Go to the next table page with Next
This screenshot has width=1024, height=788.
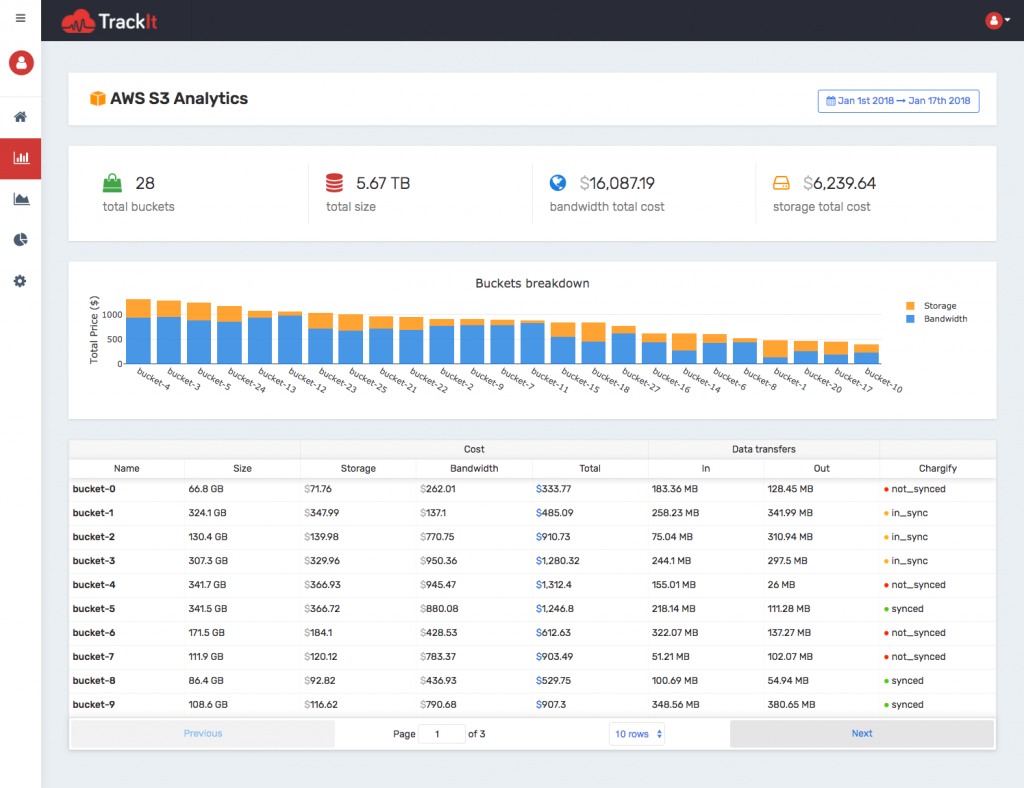(x=861, y=733)
